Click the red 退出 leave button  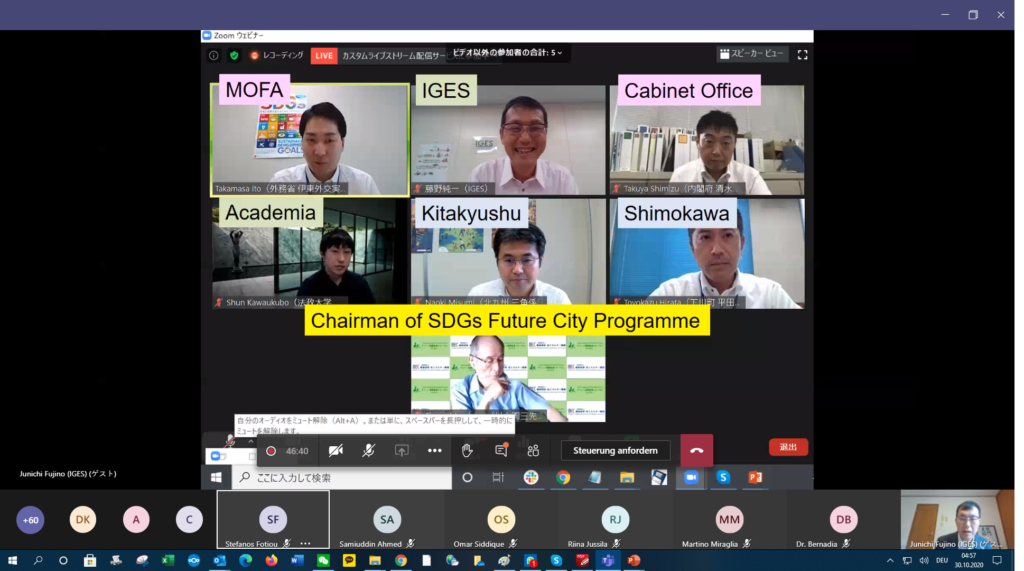[x=788, y=447]
